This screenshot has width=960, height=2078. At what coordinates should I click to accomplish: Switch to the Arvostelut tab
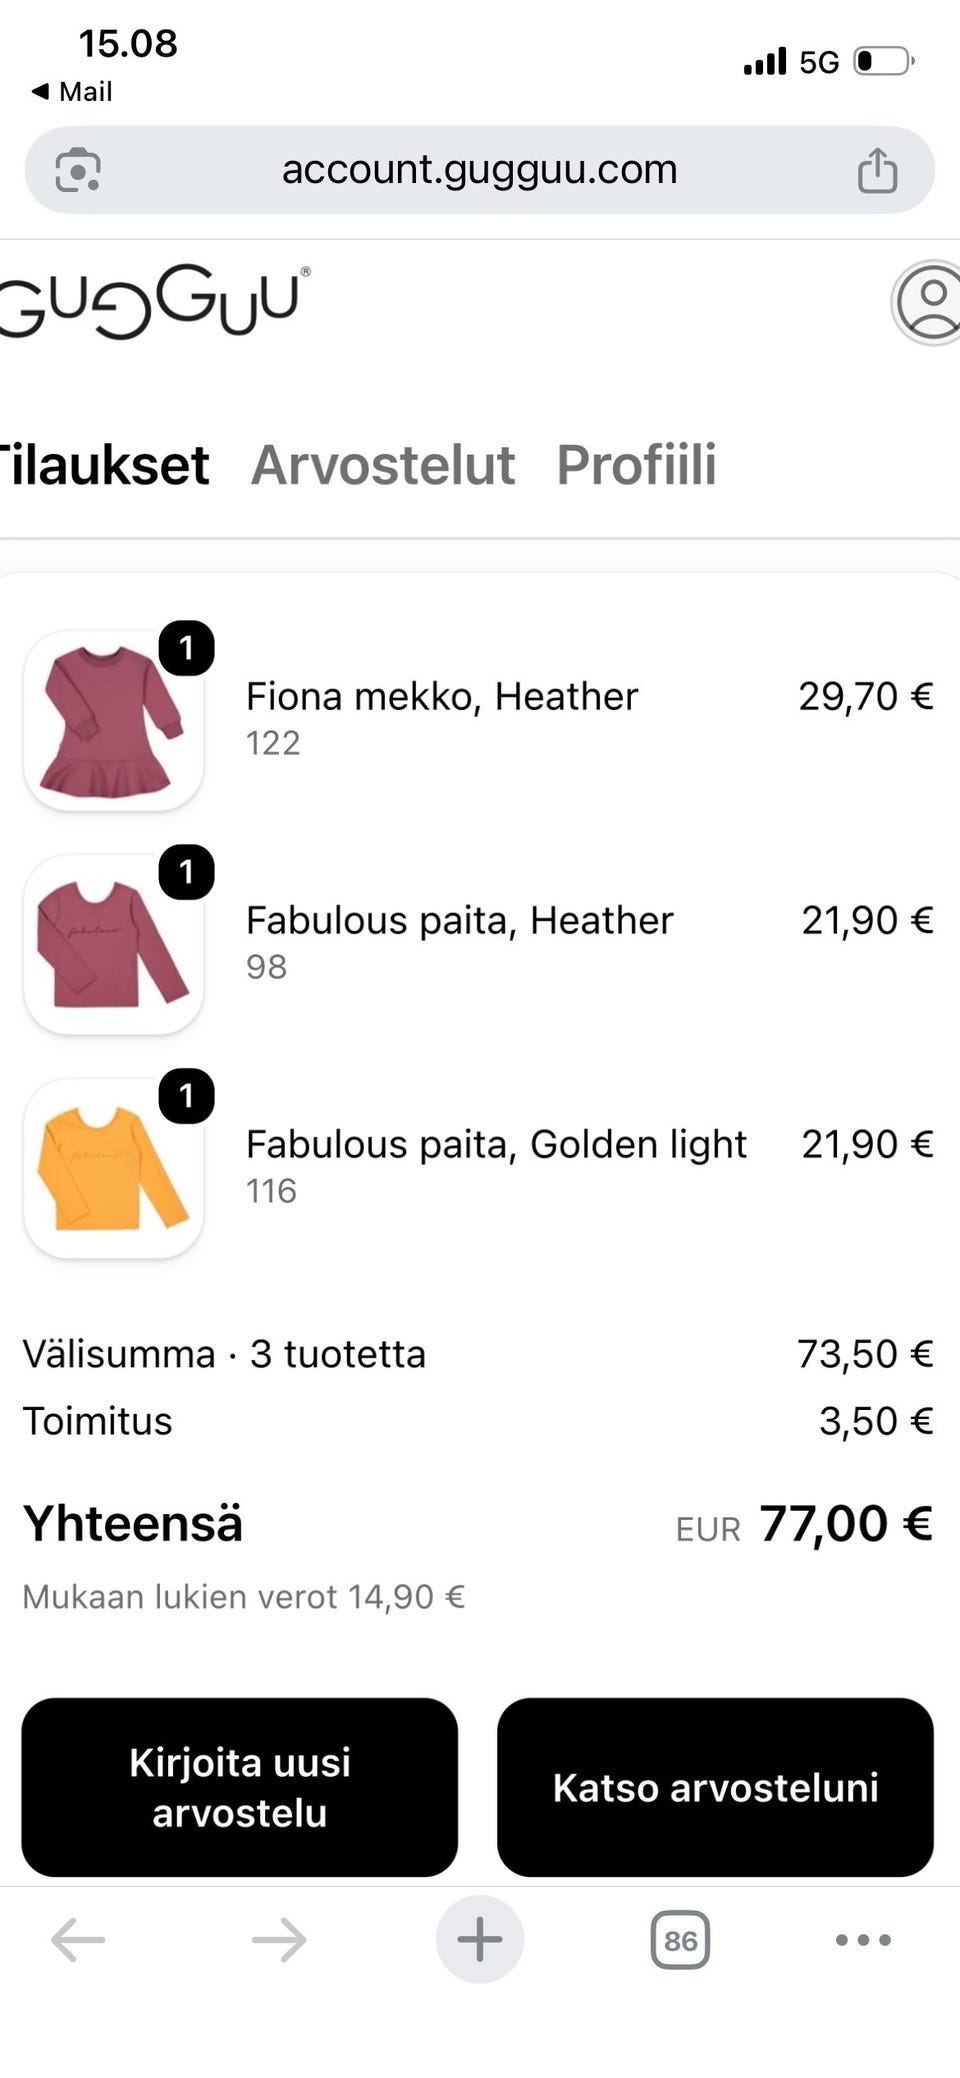pos(383,465)
